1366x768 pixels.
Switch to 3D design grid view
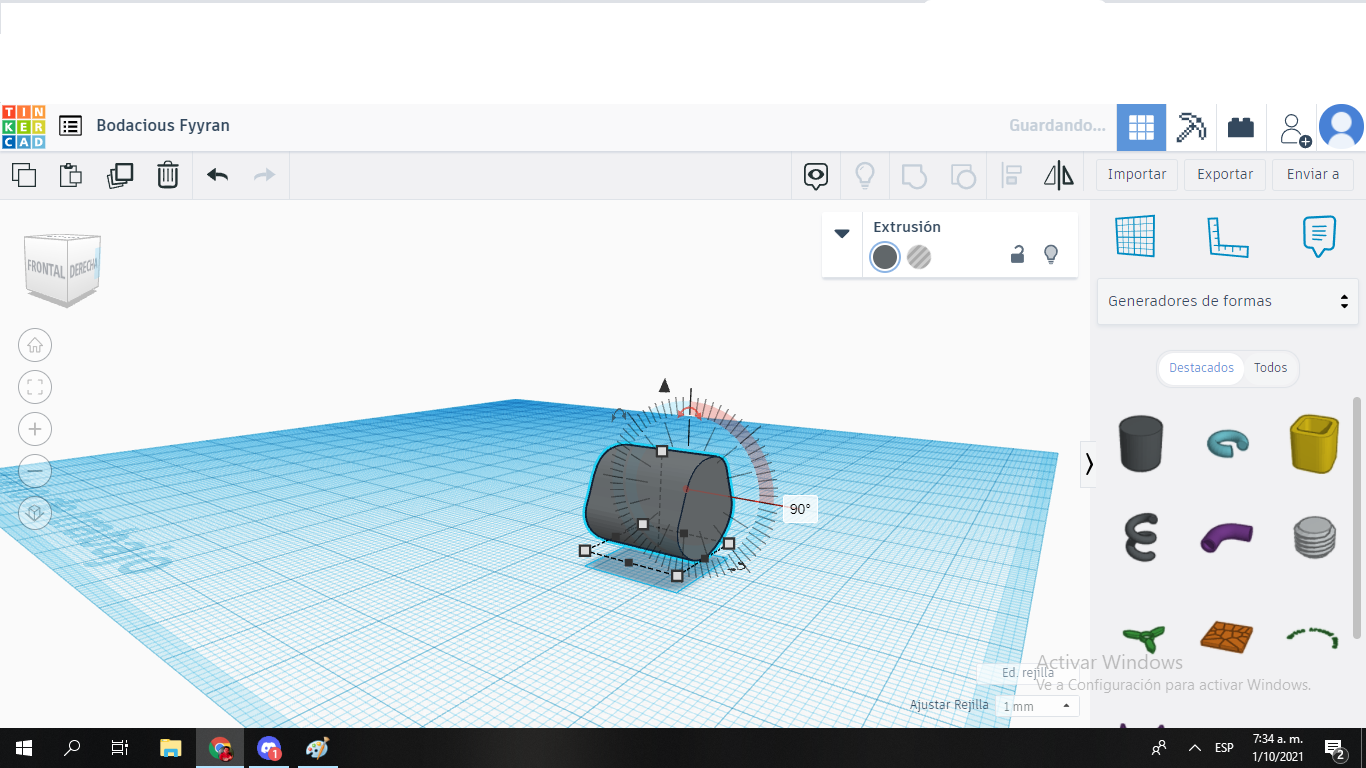click(x=1141, y=127)
